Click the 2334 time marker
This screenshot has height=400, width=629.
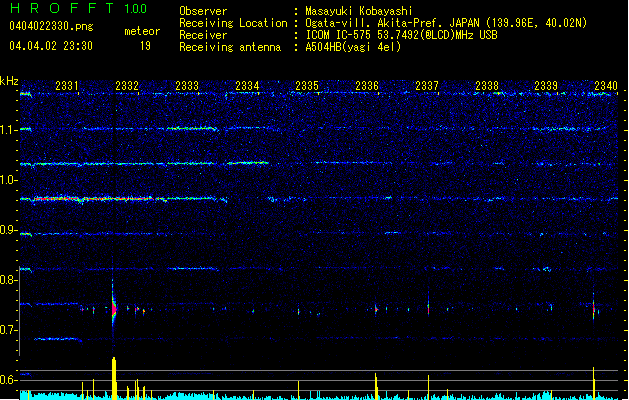pos(247,86)
